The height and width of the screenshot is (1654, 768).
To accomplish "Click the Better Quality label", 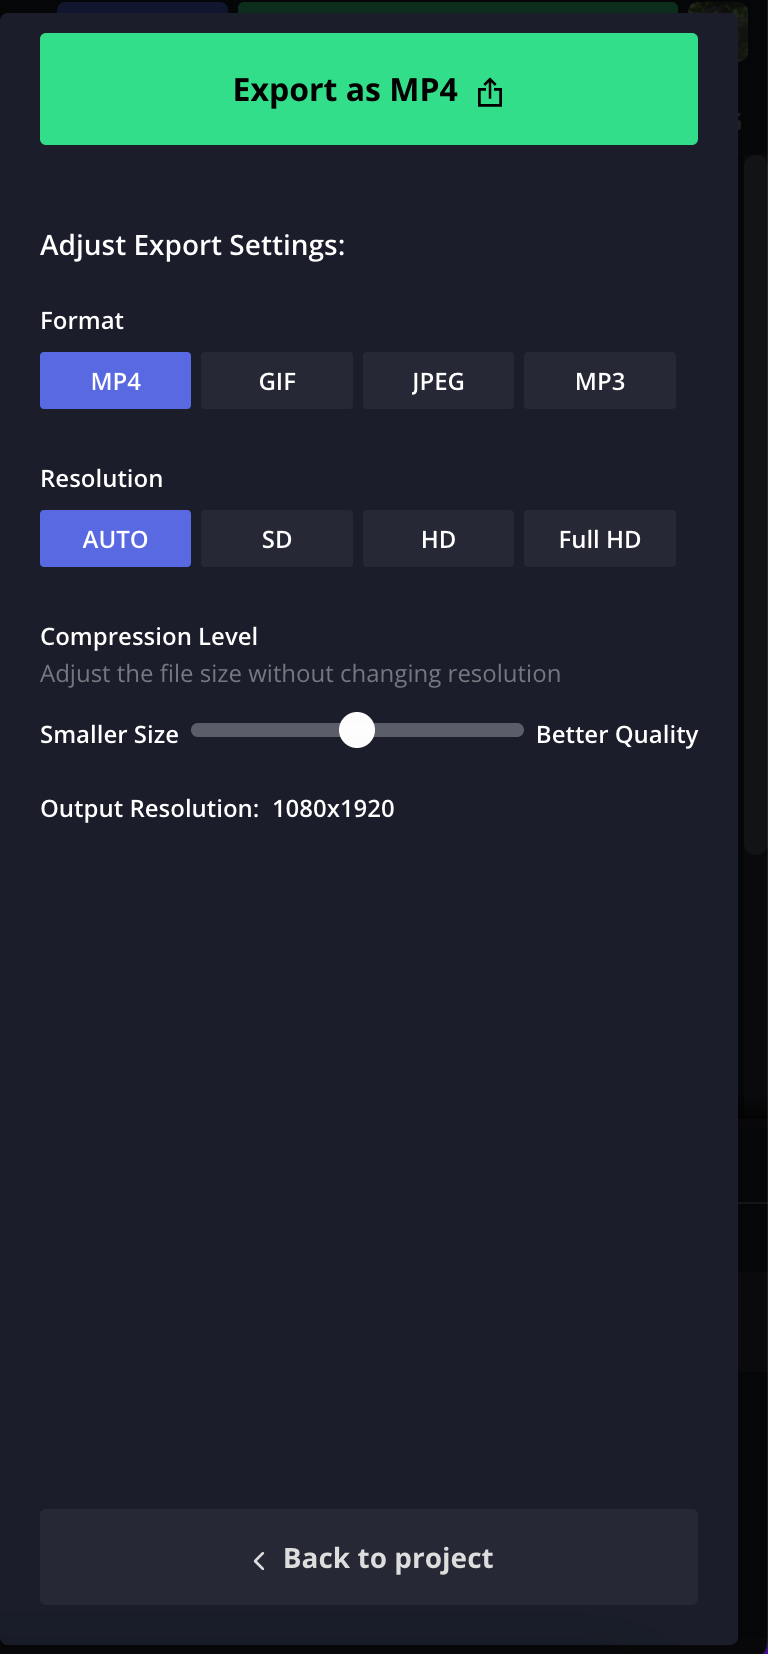I will [617, 733].
